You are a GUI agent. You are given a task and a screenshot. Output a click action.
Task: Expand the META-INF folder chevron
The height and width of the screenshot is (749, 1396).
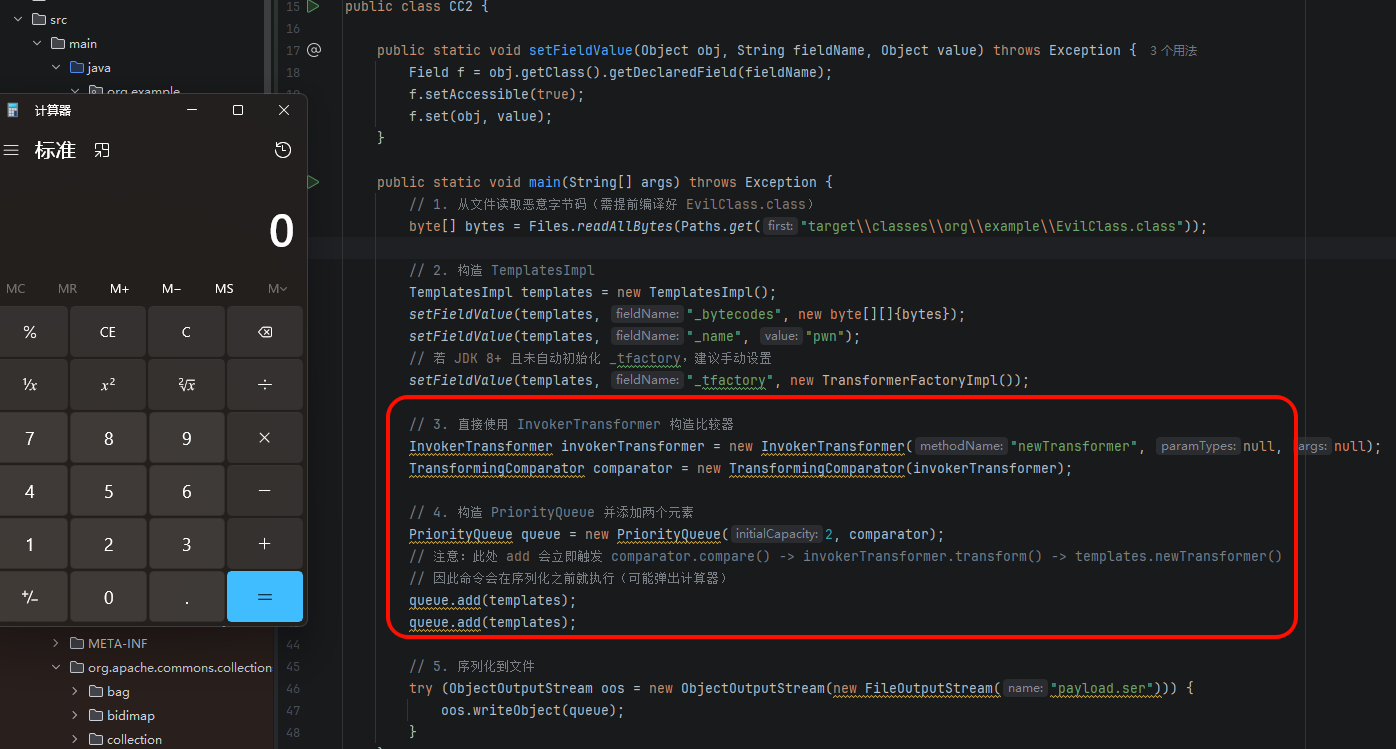pos(56,643)
